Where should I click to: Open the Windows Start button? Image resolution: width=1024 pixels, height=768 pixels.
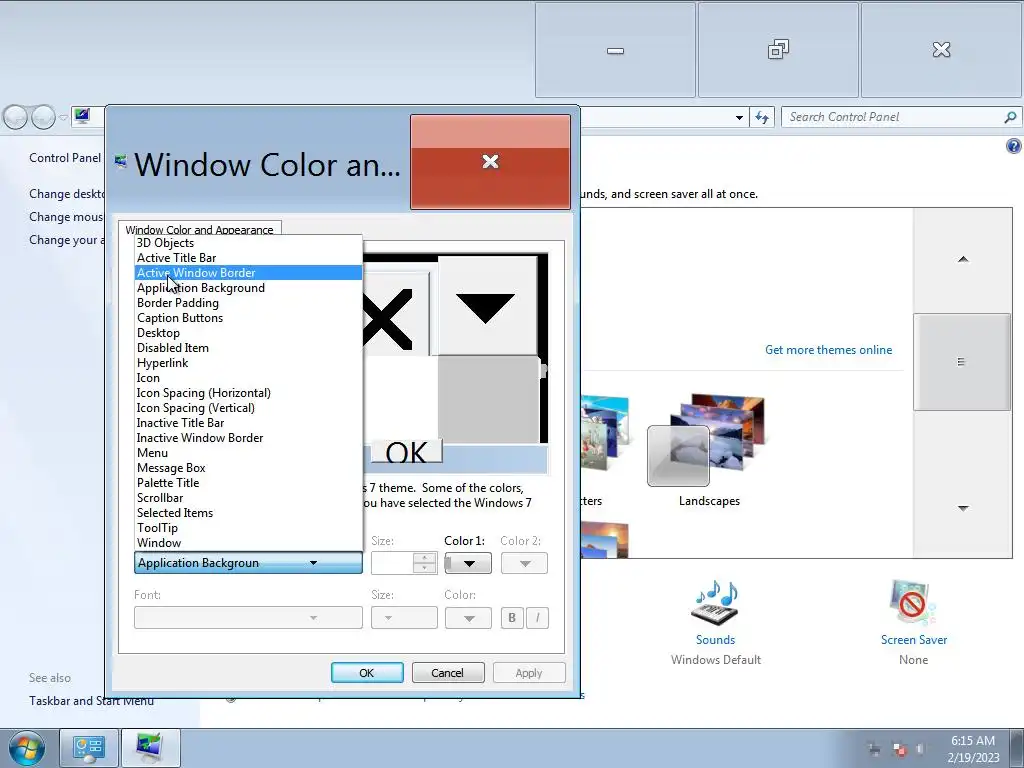pyautogui.click(x=27, y=748)
